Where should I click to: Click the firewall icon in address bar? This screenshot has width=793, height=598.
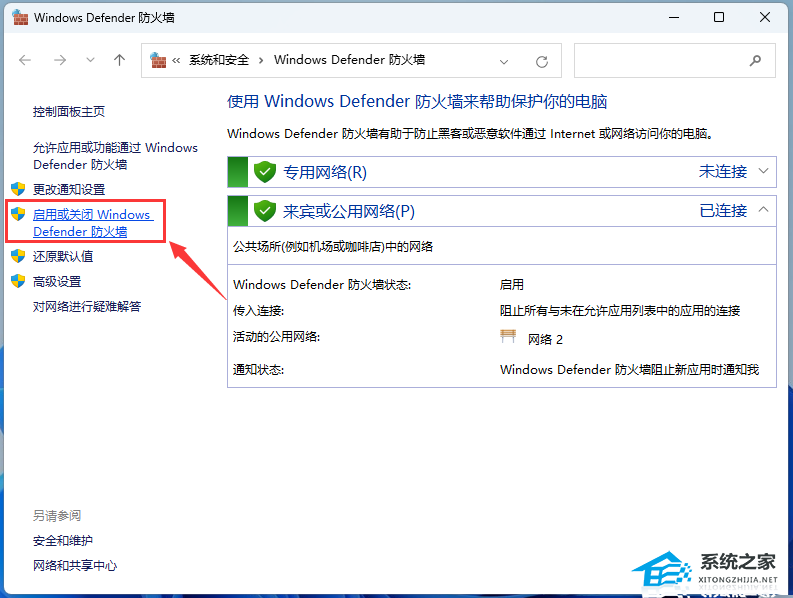[158, 60]
